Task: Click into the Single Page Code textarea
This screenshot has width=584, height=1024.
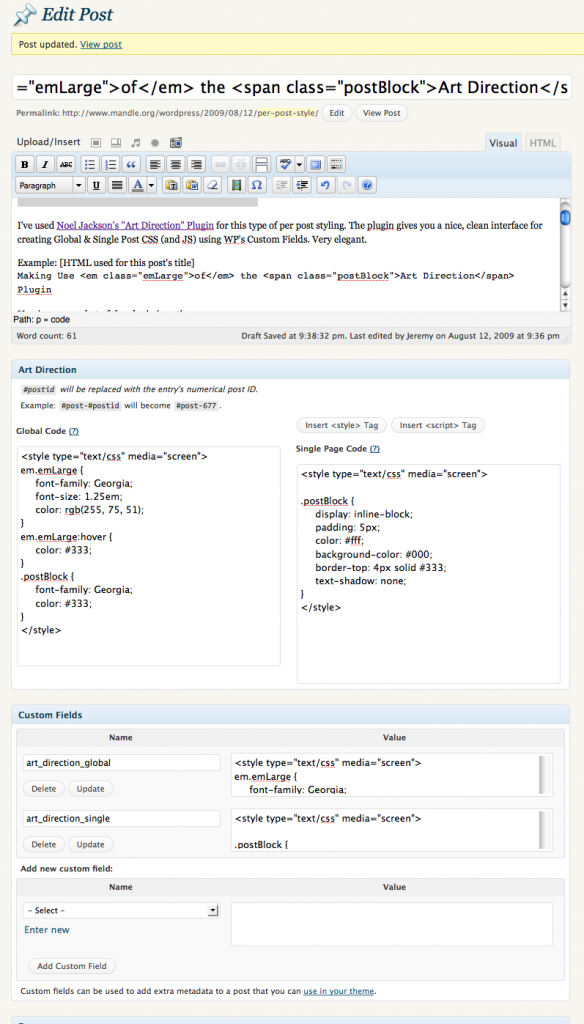Action: (429, 574)
